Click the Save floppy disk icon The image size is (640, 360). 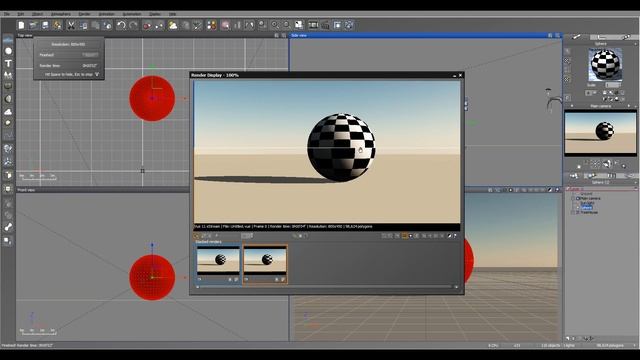[x=45, y=25]
